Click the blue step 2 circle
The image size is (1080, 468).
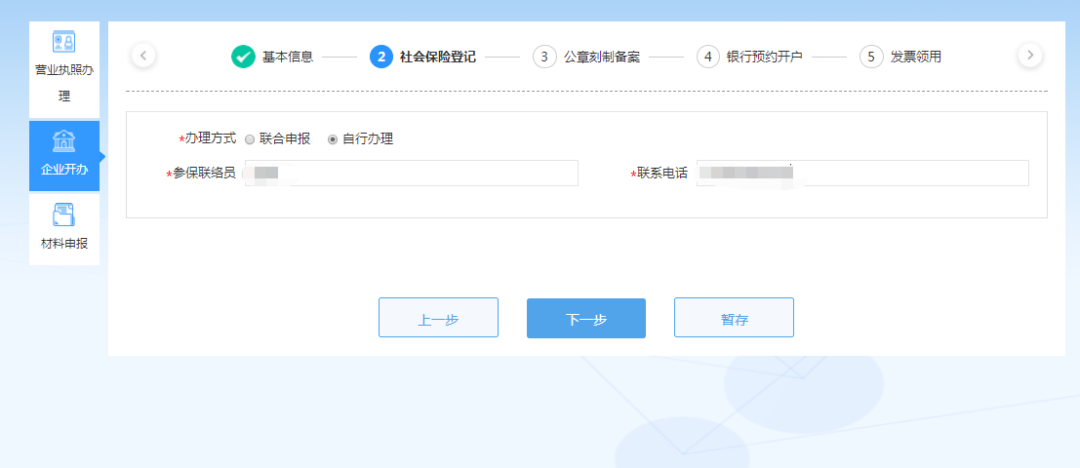point(380,57)
